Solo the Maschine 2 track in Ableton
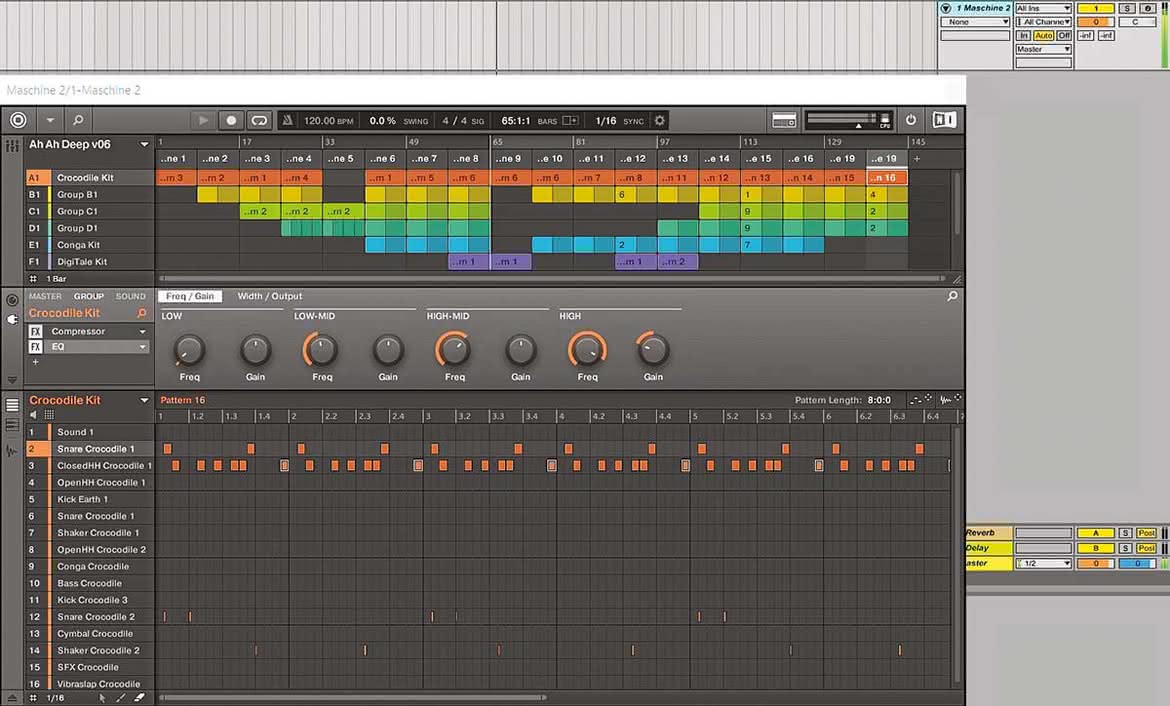Viewport: 1170px width, 706px height. tap(1127, 8)
